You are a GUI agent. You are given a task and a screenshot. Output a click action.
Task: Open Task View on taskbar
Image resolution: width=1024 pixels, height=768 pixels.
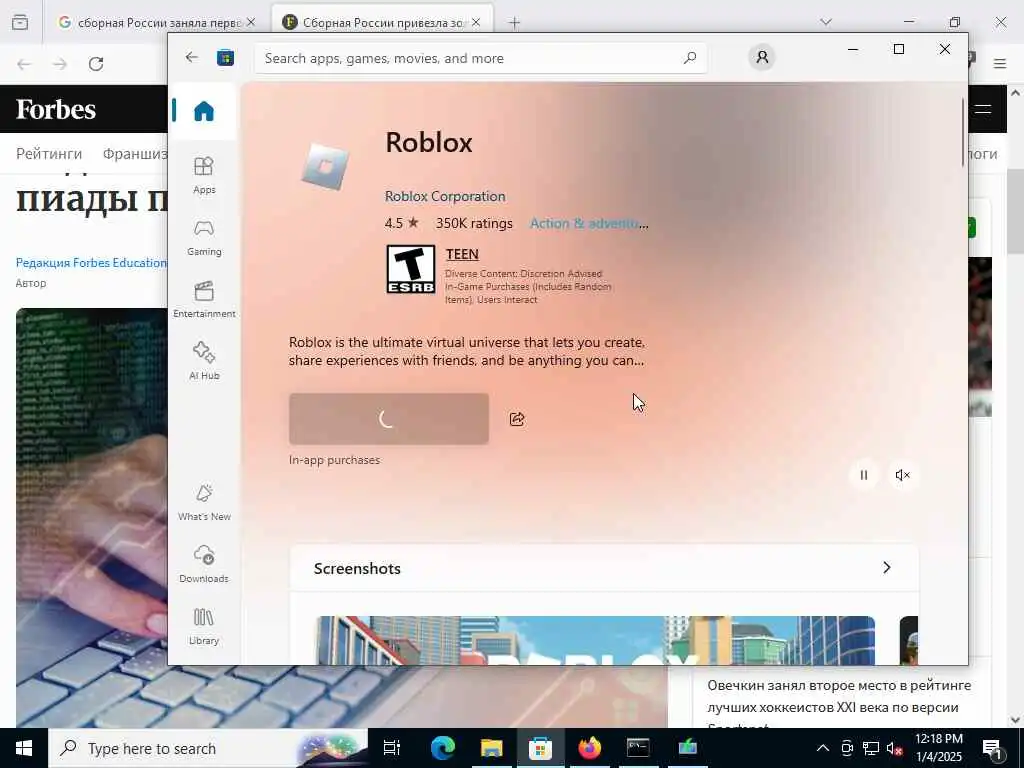(x=392, y=748)
